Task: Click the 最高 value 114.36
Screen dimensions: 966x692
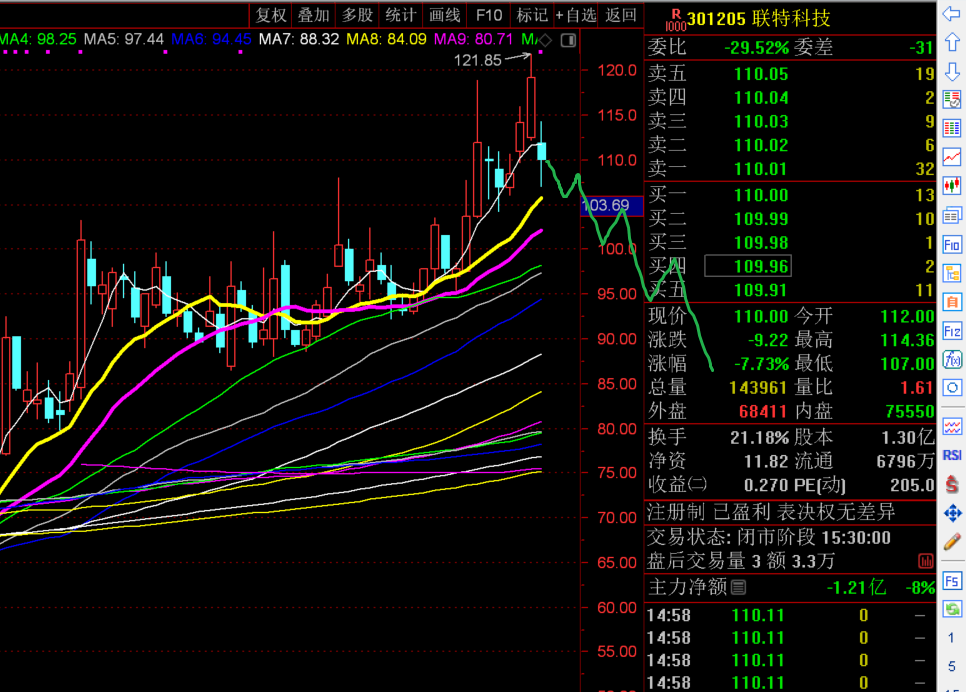Action: [x=907, y=340]
